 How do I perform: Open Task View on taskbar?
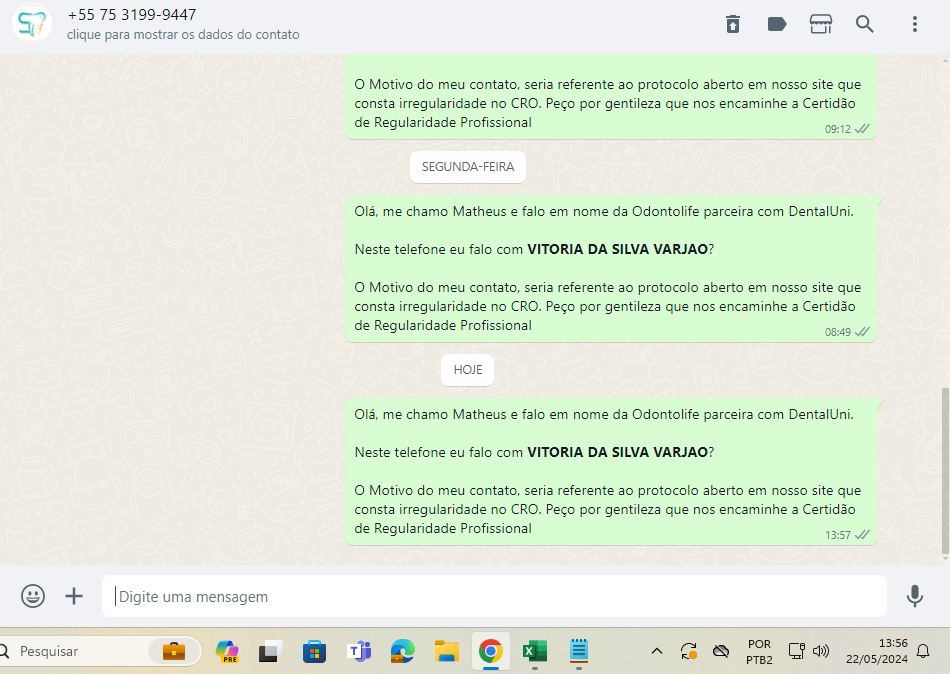(270, 652)
